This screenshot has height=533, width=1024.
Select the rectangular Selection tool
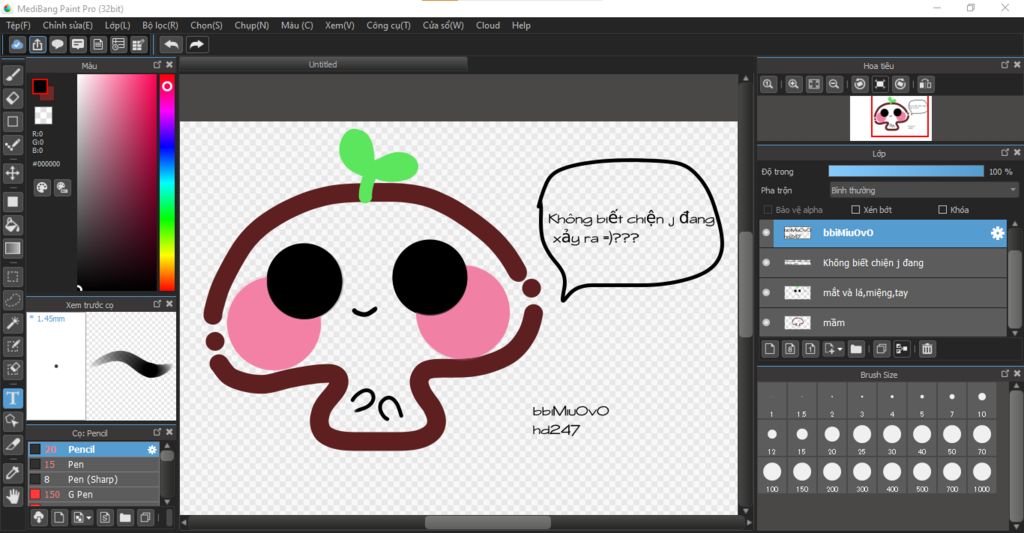pyautogui.click(x=12, y=277)
